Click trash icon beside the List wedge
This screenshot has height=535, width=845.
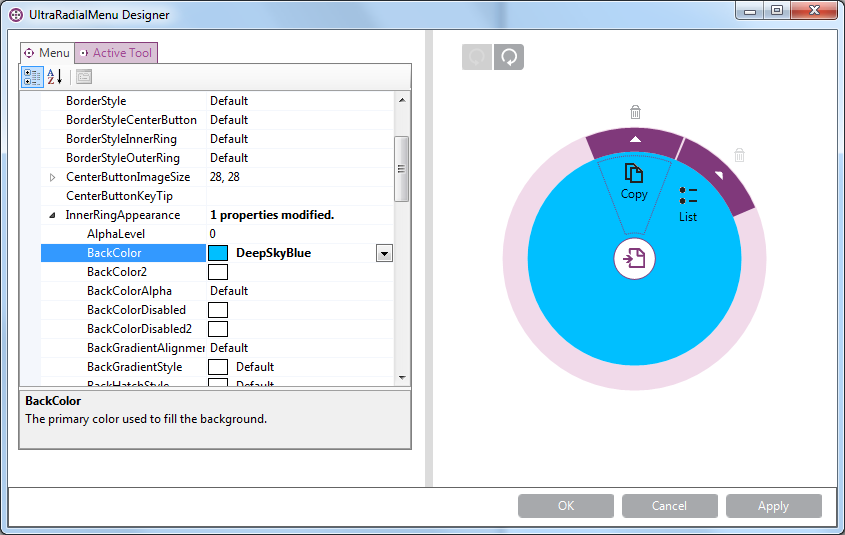click(740, 155)
